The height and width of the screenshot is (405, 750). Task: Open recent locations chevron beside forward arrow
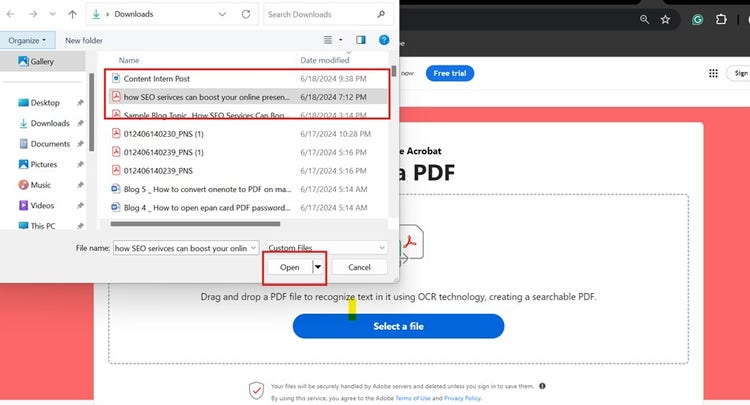click(52, 14)
